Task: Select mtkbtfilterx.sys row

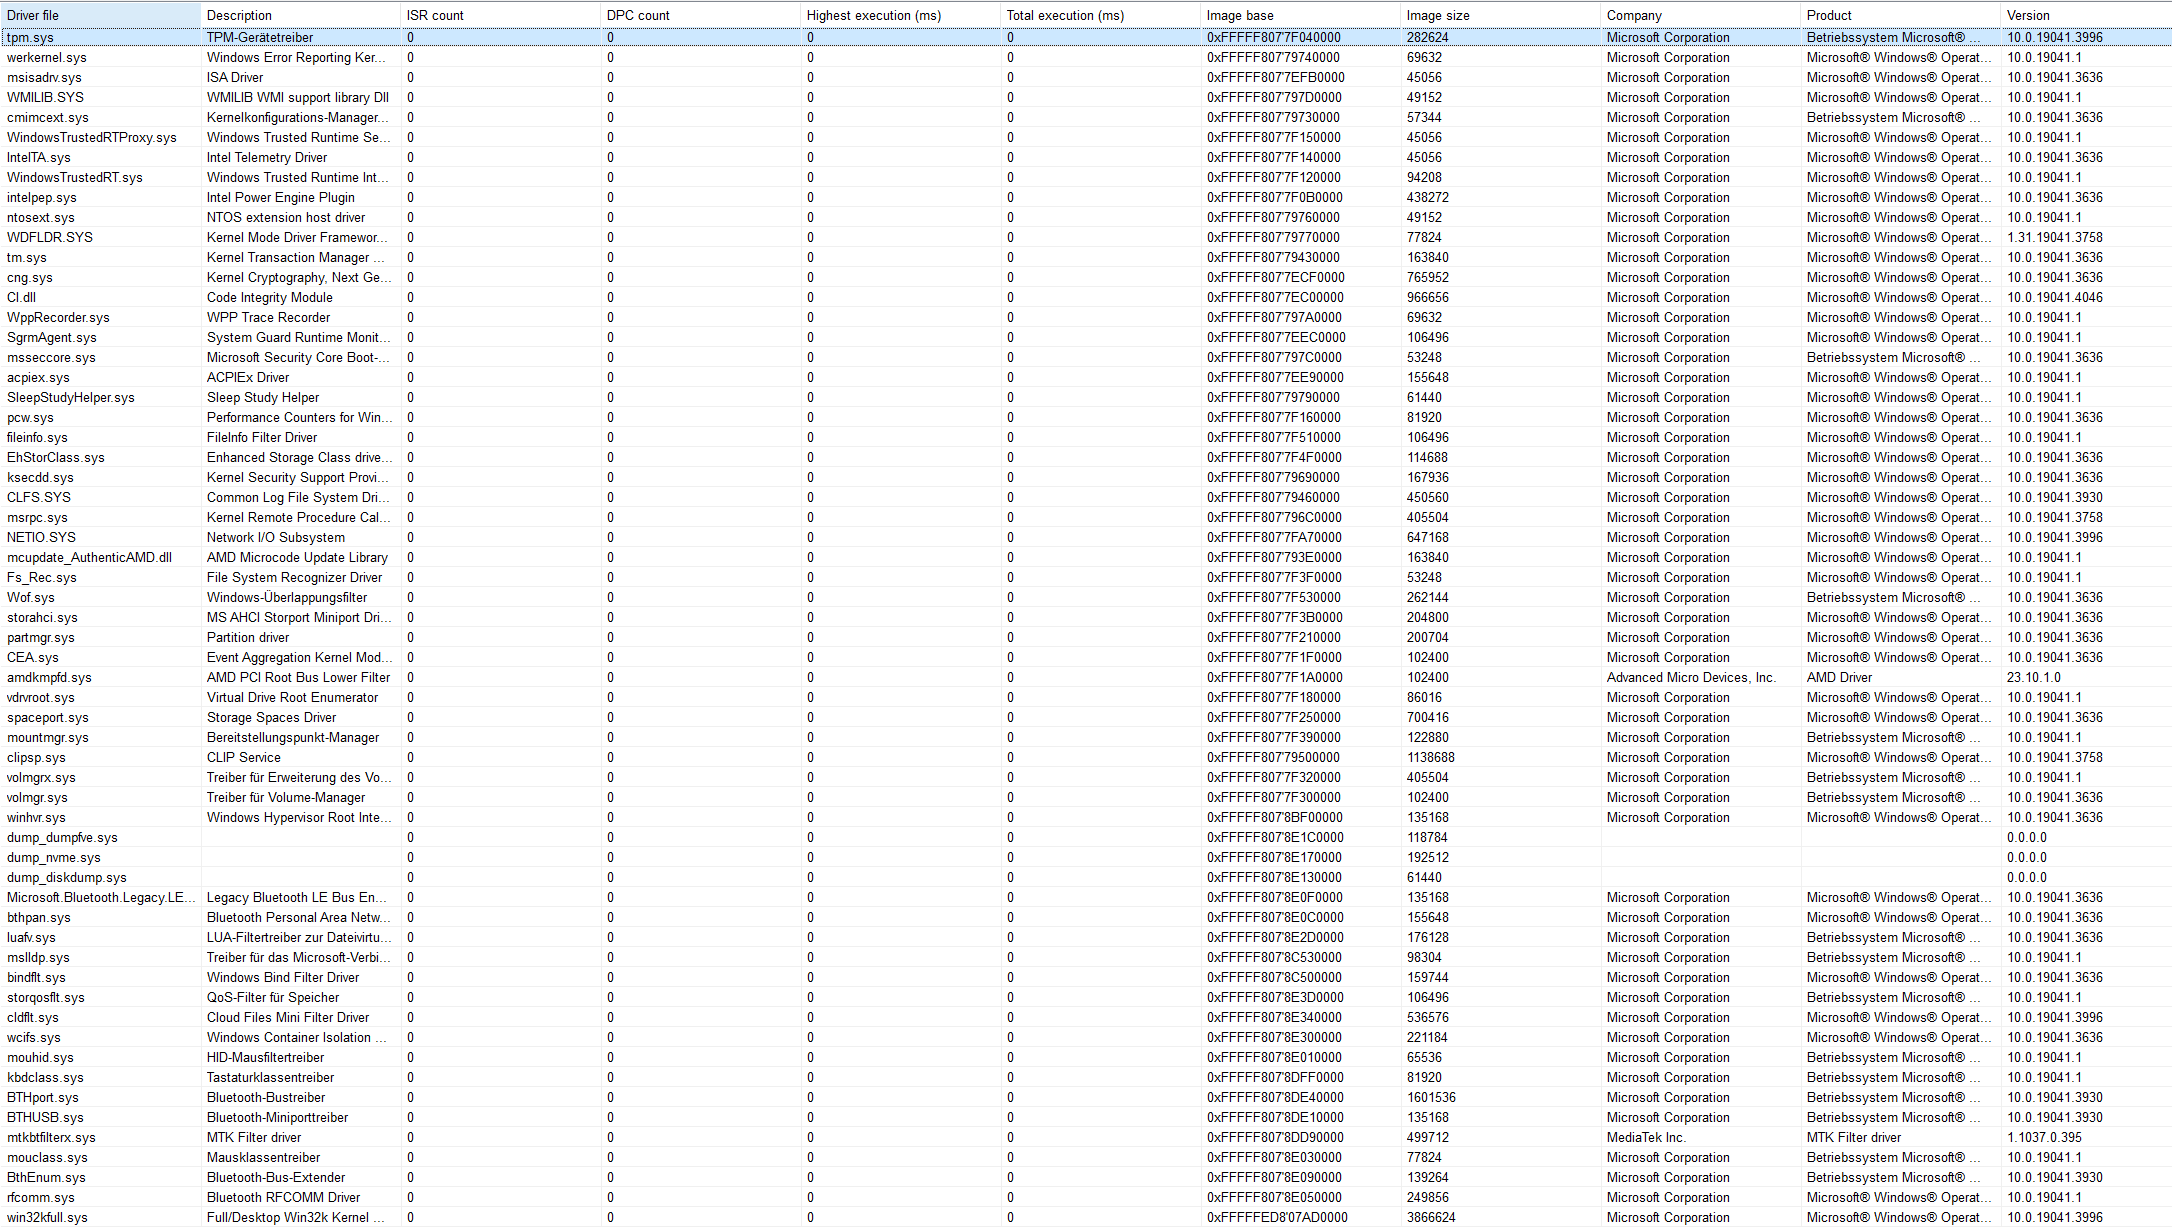Action: [x=51, y=1137]
